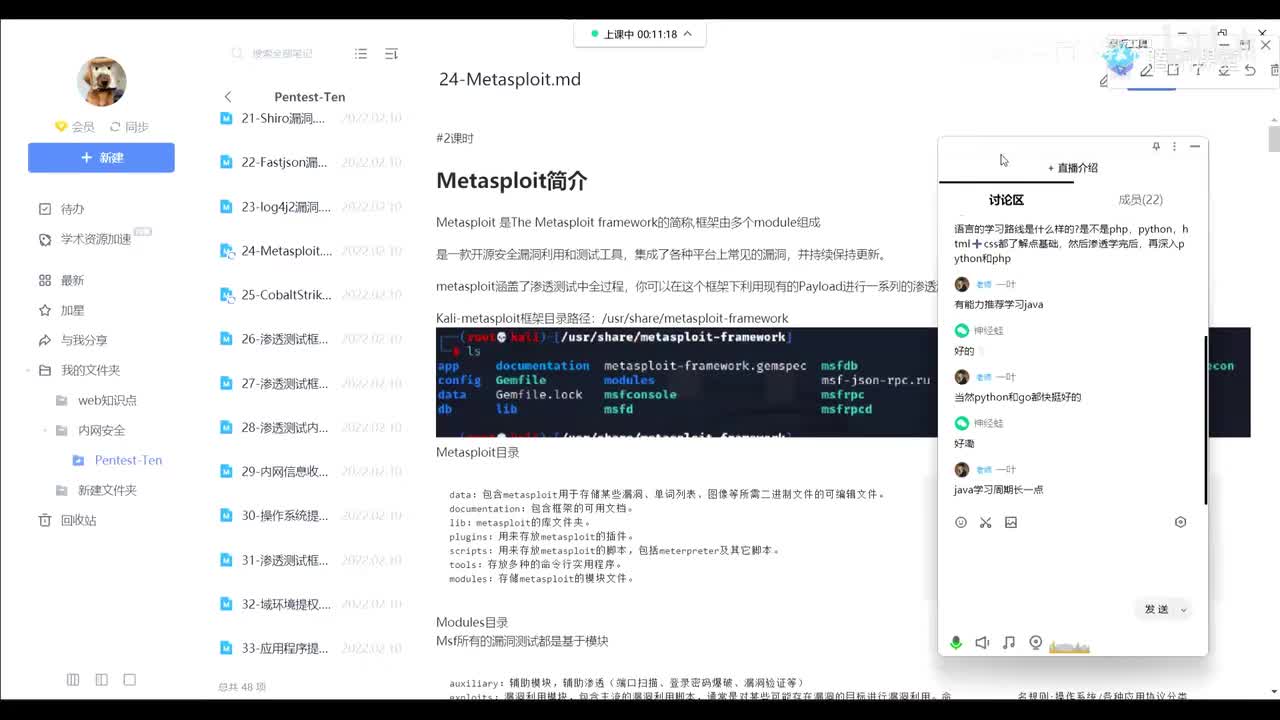Open note 21-Shiro漏洞
Screen dimensions: 1280x720
310,118
